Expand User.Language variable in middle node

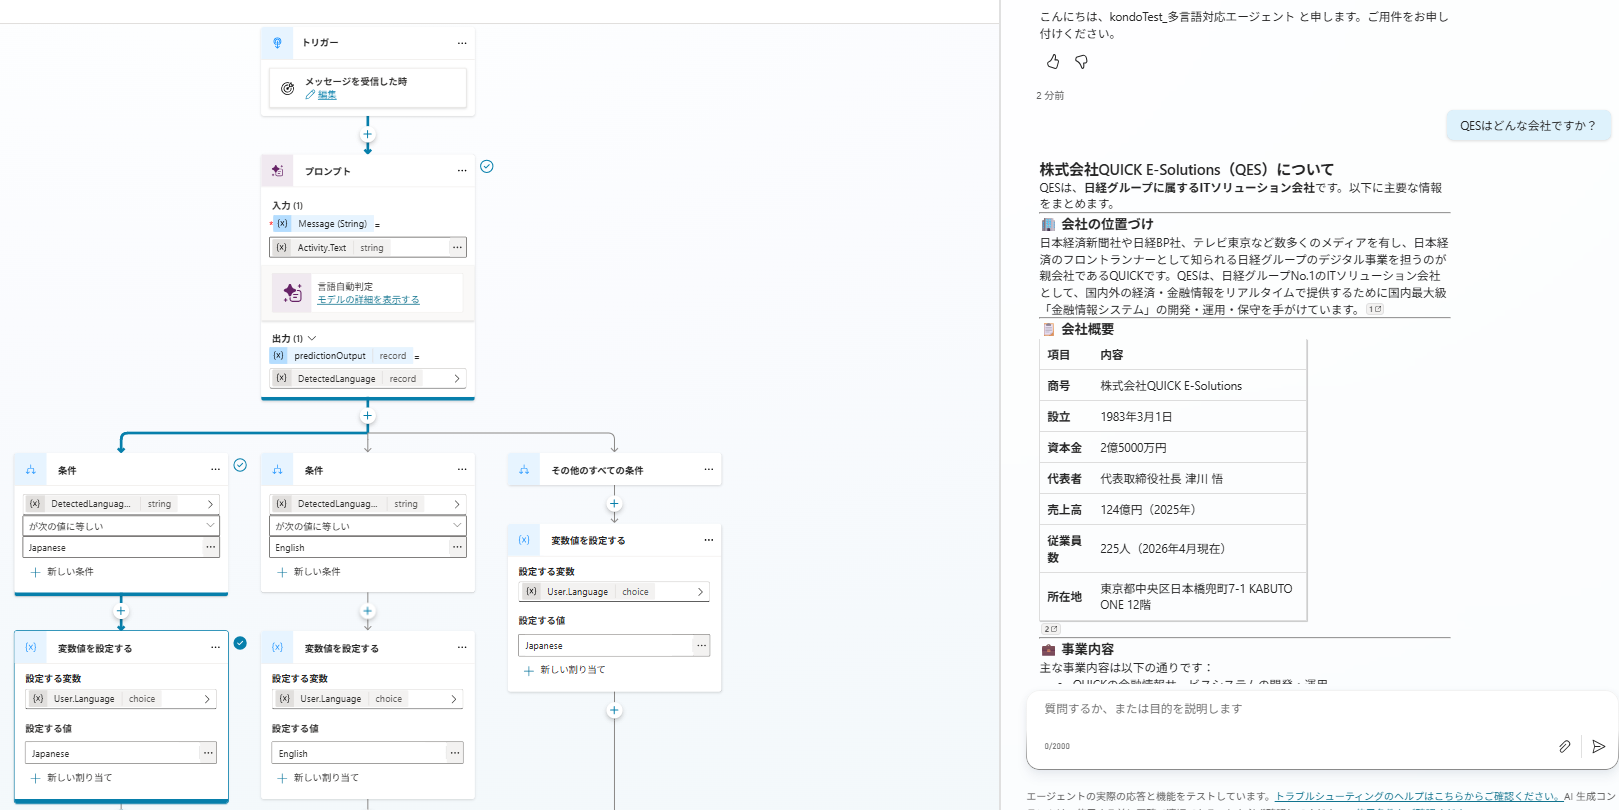click(x=454, y=699)
